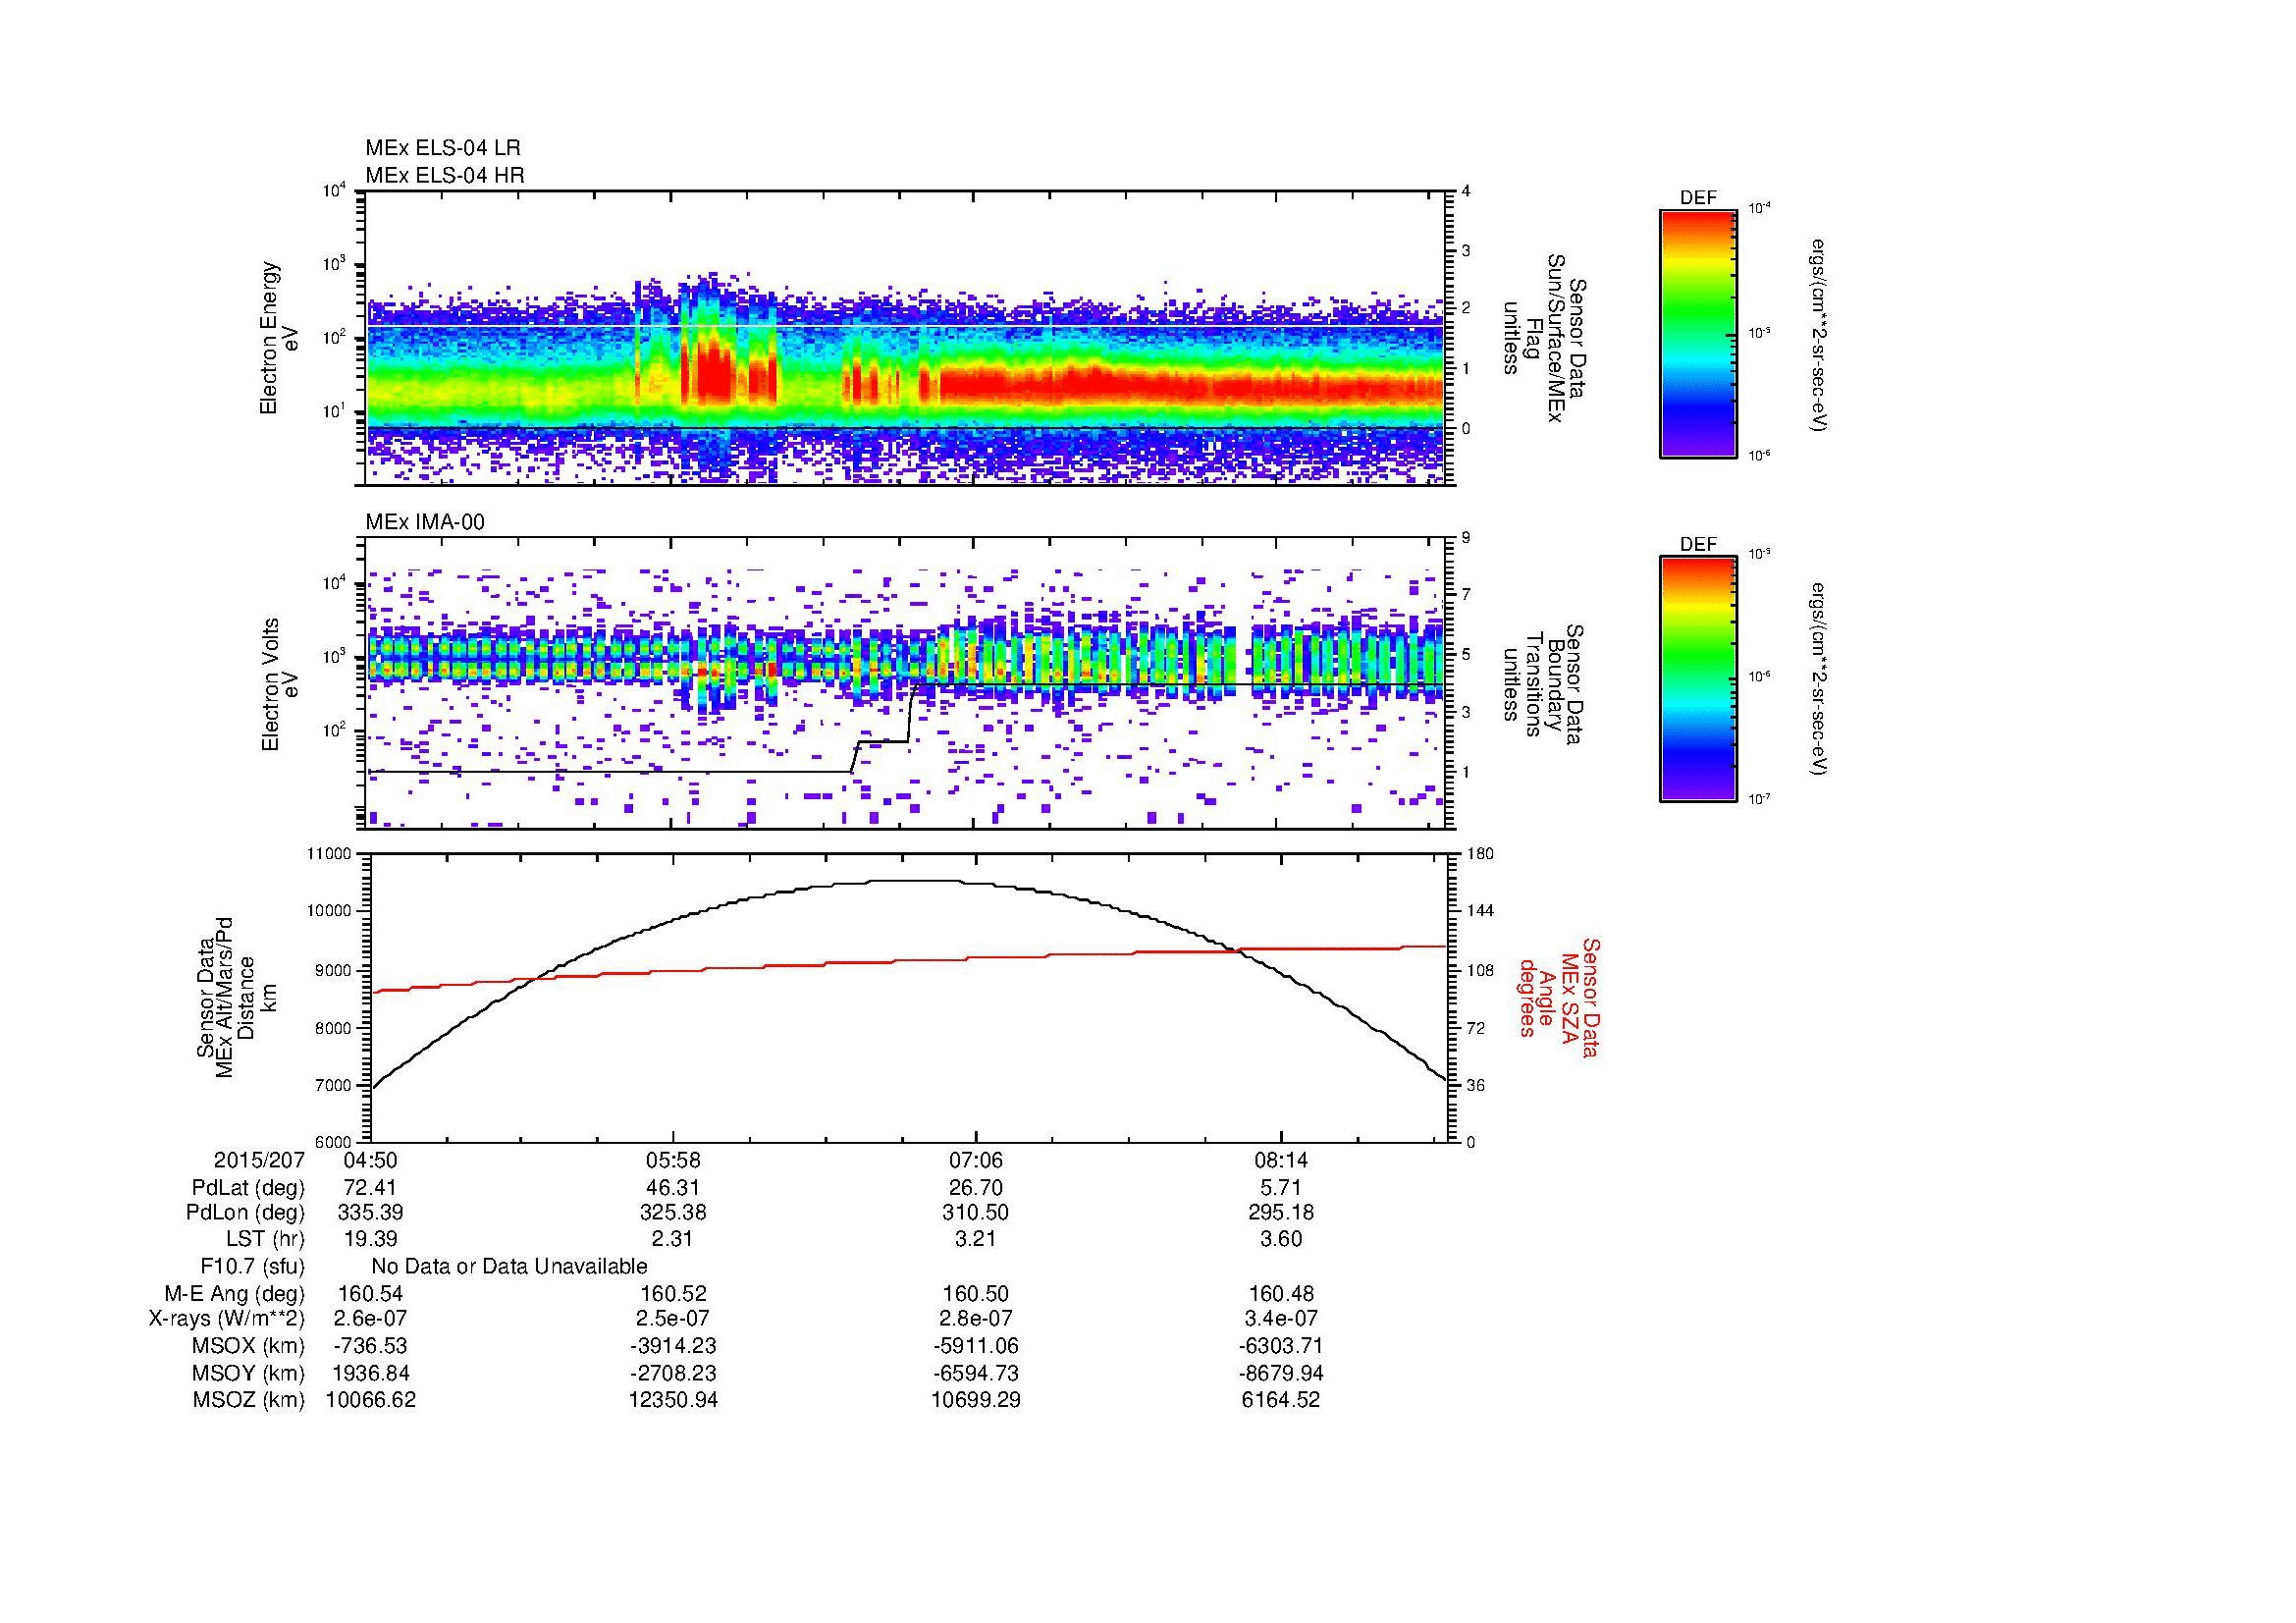Click the 'Electron Volts eV' axis label
Viewport: 2296px width, 1623px height.
[x=280, y=684]
